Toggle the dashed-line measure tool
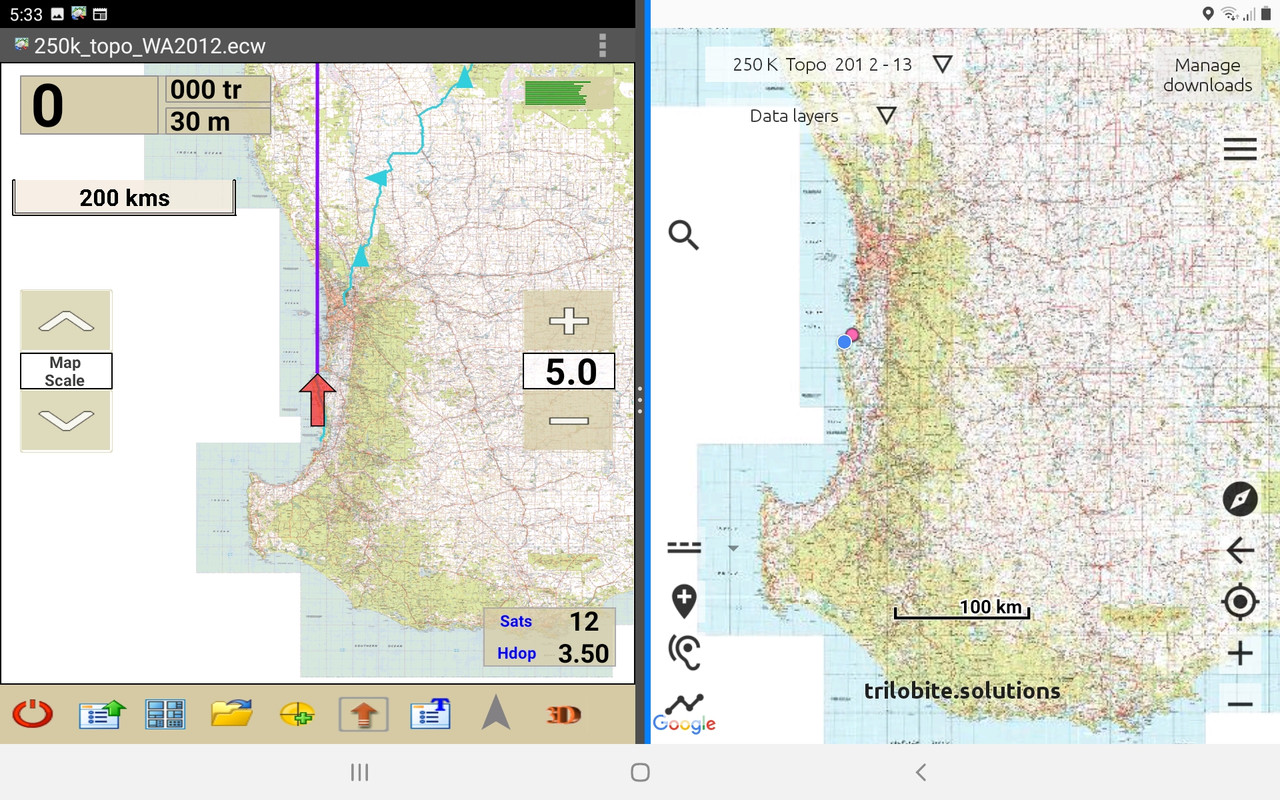Screen dimensions: 1280x800 click(684, 546)
